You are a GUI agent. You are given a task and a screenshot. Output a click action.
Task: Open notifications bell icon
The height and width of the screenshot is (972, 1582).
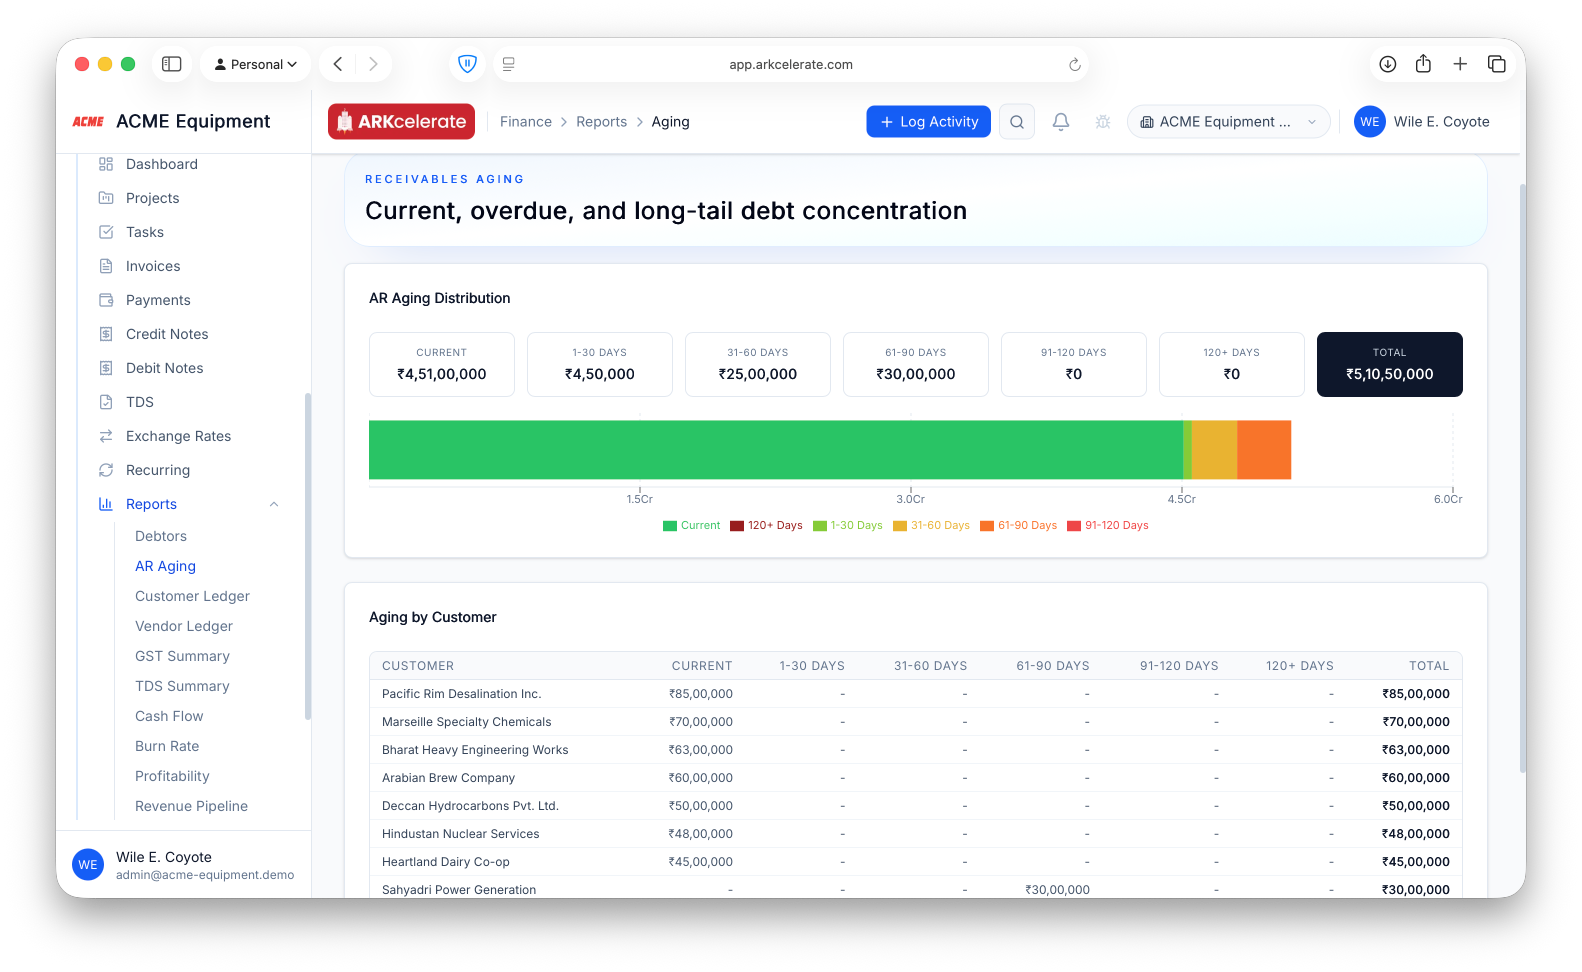pos(1061,122)
